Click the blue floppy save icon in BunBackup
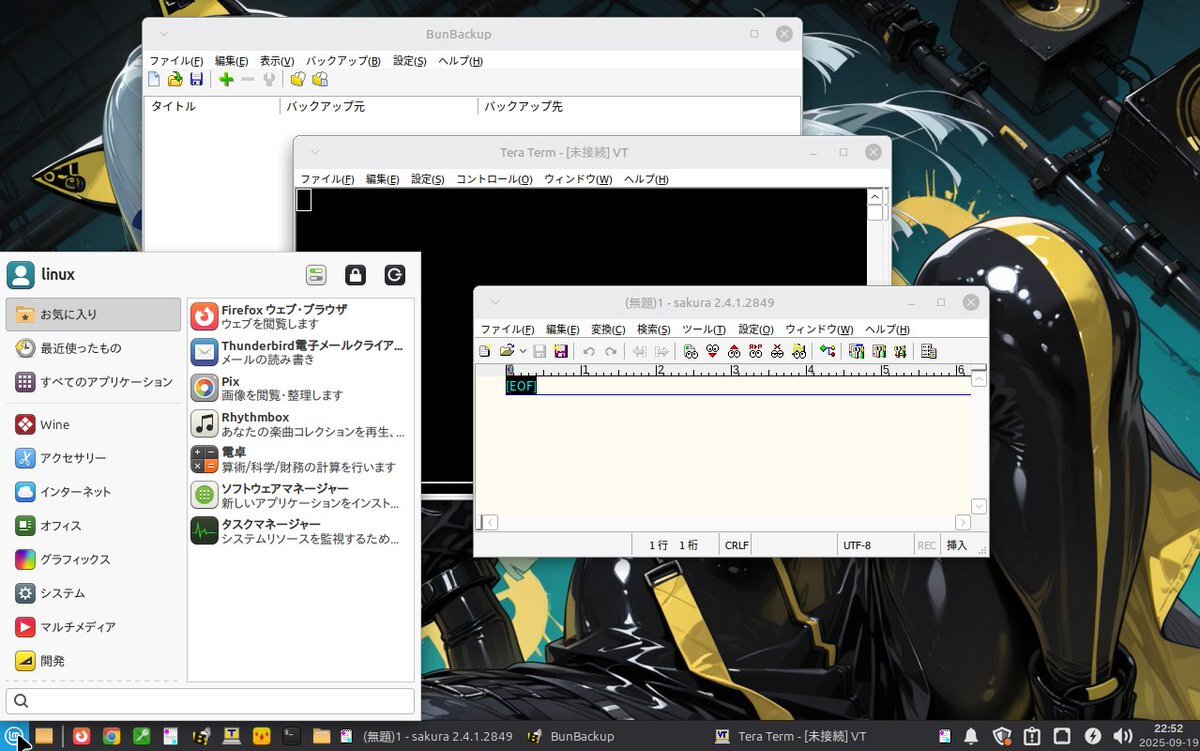Viewport: 1200px width, 751px height. coord(197,80)
